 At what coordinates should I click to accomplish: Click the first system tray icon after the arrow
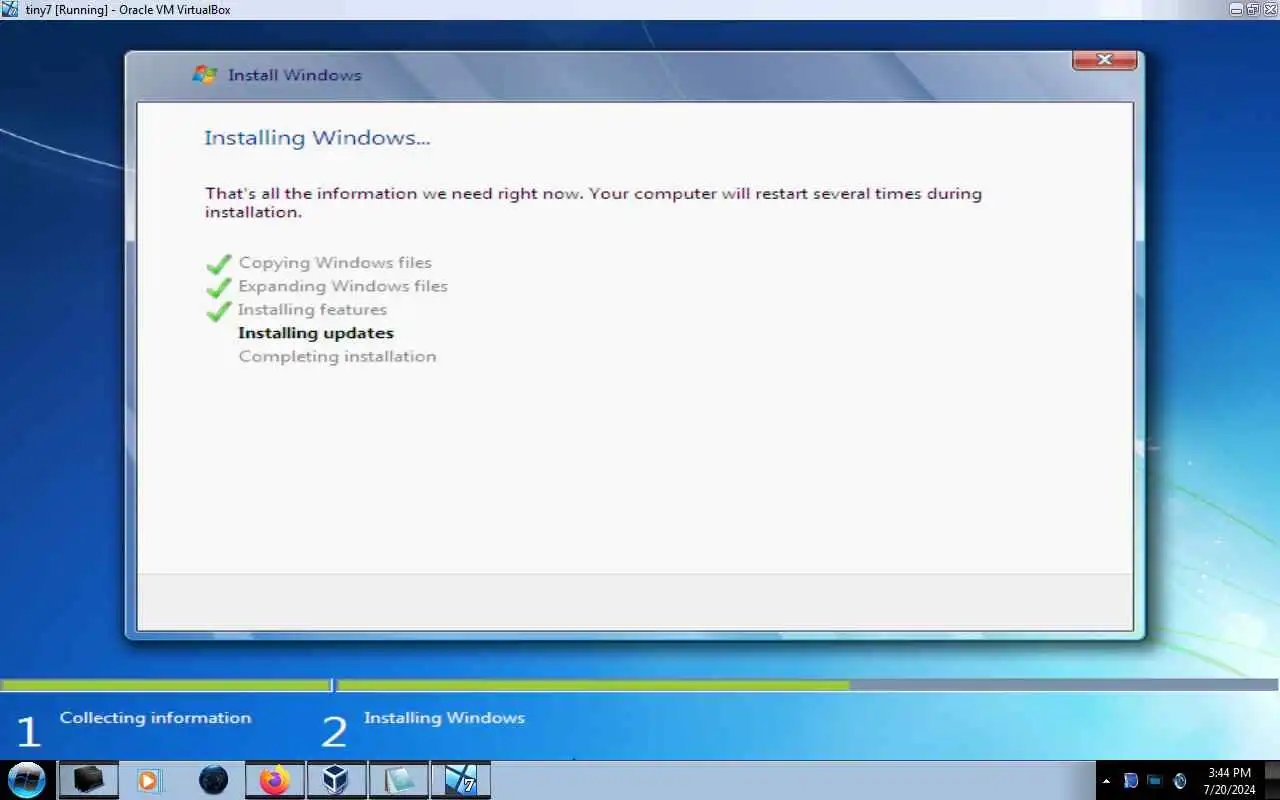click(x=1131, y=780)
